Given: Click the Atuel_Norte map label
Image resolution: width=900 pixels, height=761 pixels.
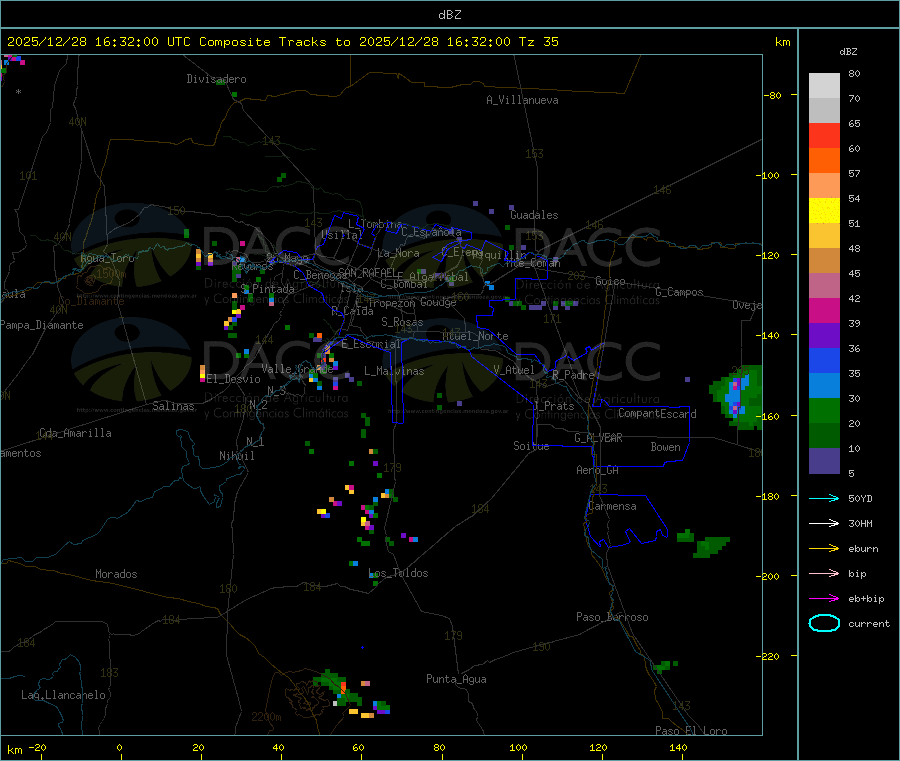Looking at the screenshot, I should point(475,336).
